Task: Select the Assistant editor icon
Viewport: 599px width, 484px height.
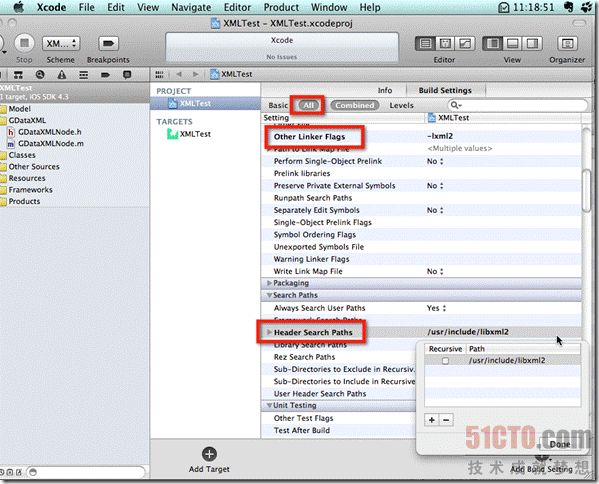Action: [445, 44]
